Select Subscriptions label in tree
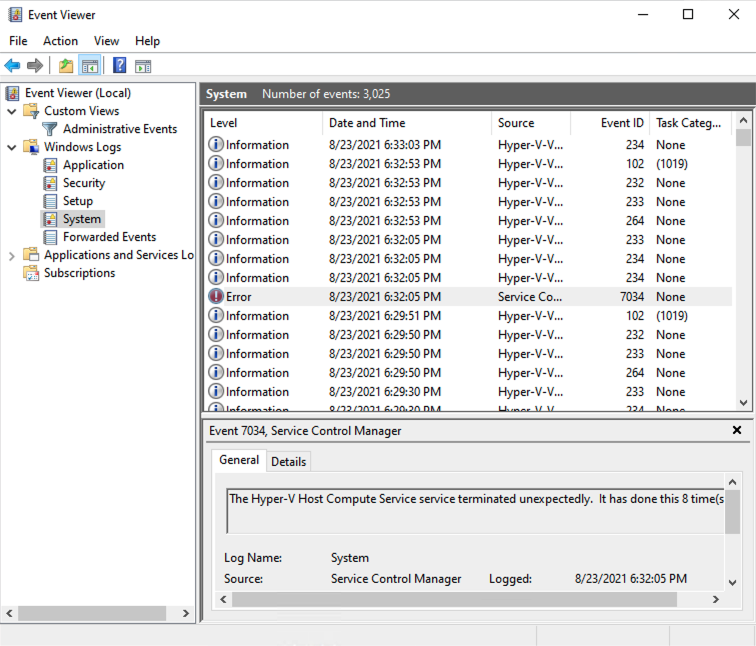This screenshot has height=646, width=756. click(80, 273)
